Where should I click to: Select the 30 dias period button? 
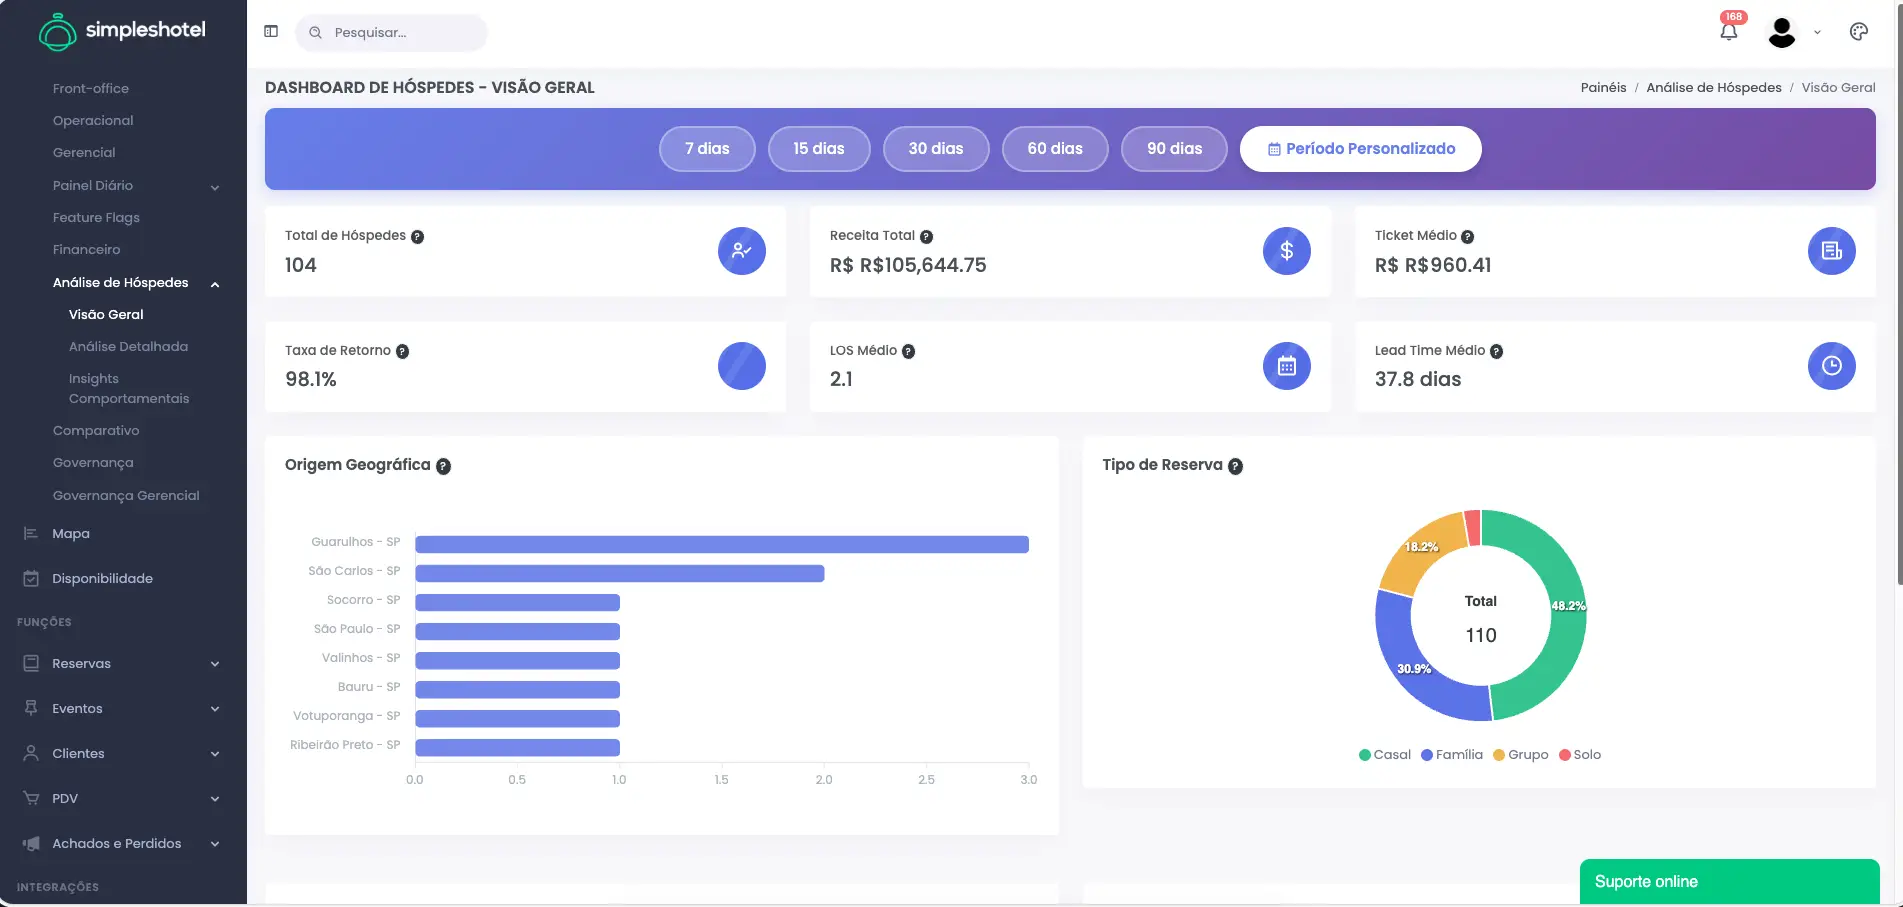click(x=935, y=149)
